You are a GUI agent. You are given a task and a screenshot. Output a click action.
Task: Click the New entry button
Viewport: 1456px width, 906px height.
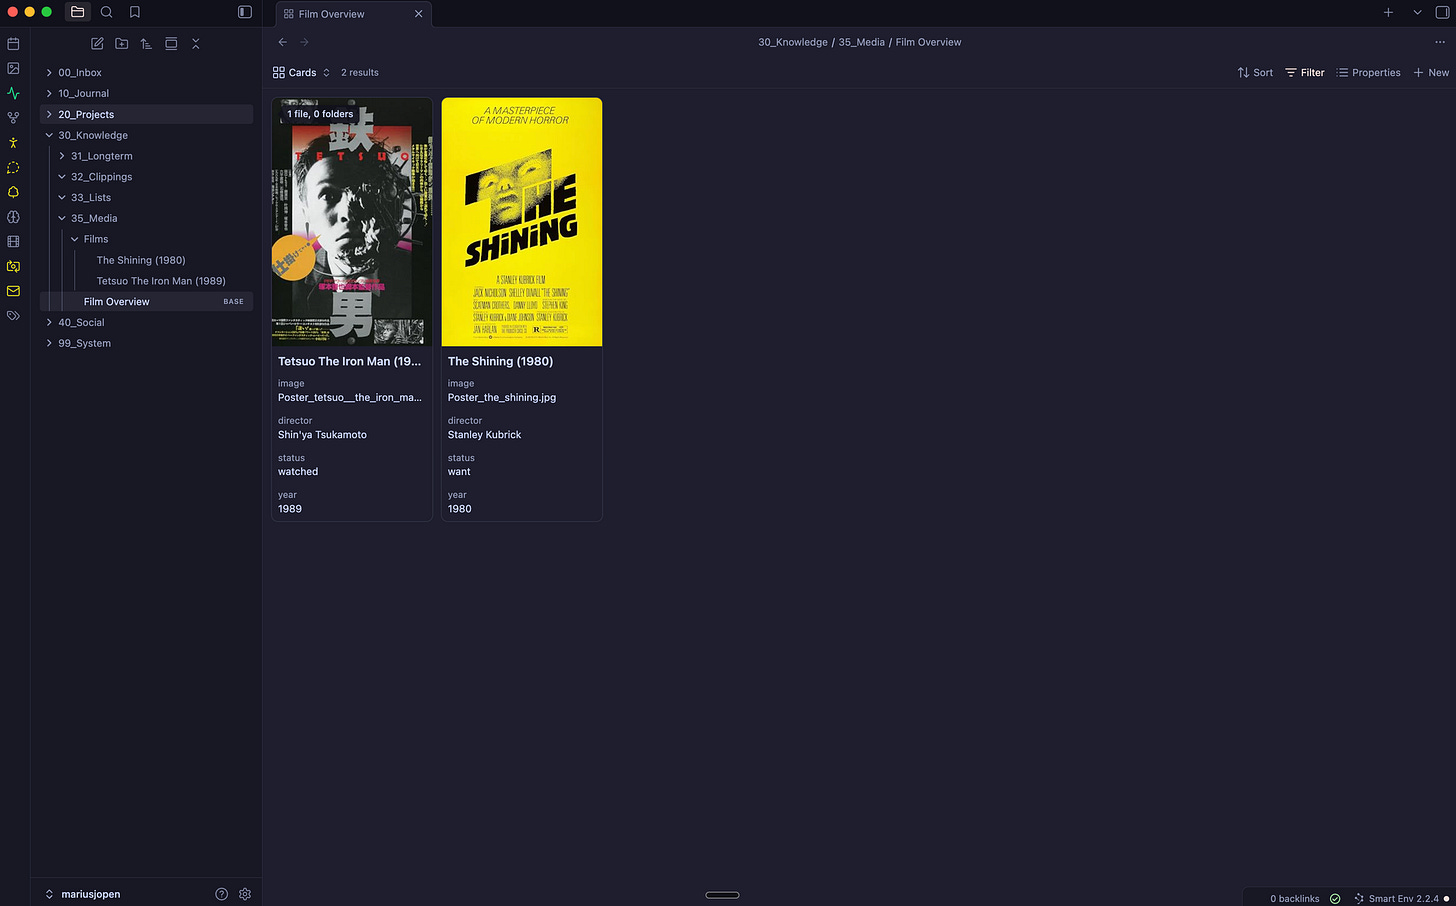[x=1431, y=73]
